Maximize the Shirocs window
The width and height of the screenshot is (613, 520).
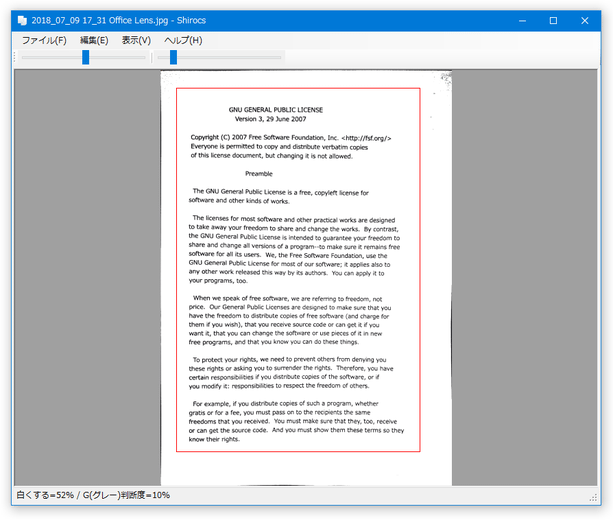(553, 21)
